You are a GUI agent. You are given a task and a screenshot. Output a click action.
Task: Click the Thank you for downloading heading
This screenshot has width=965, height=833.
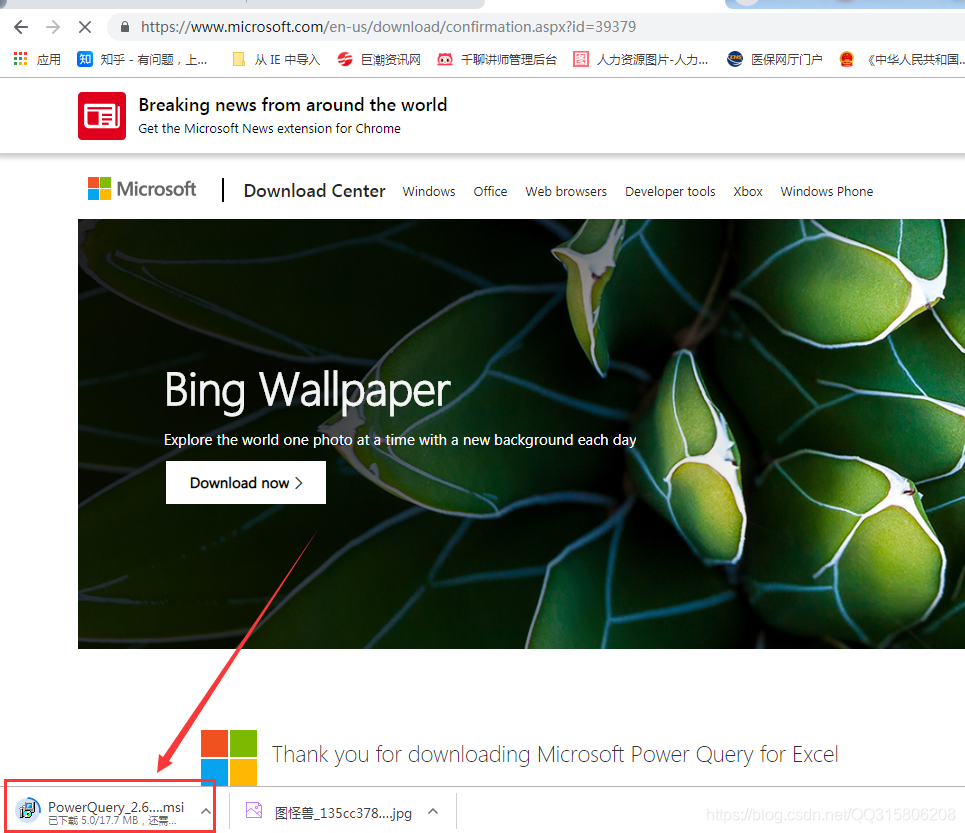point(555,754)
